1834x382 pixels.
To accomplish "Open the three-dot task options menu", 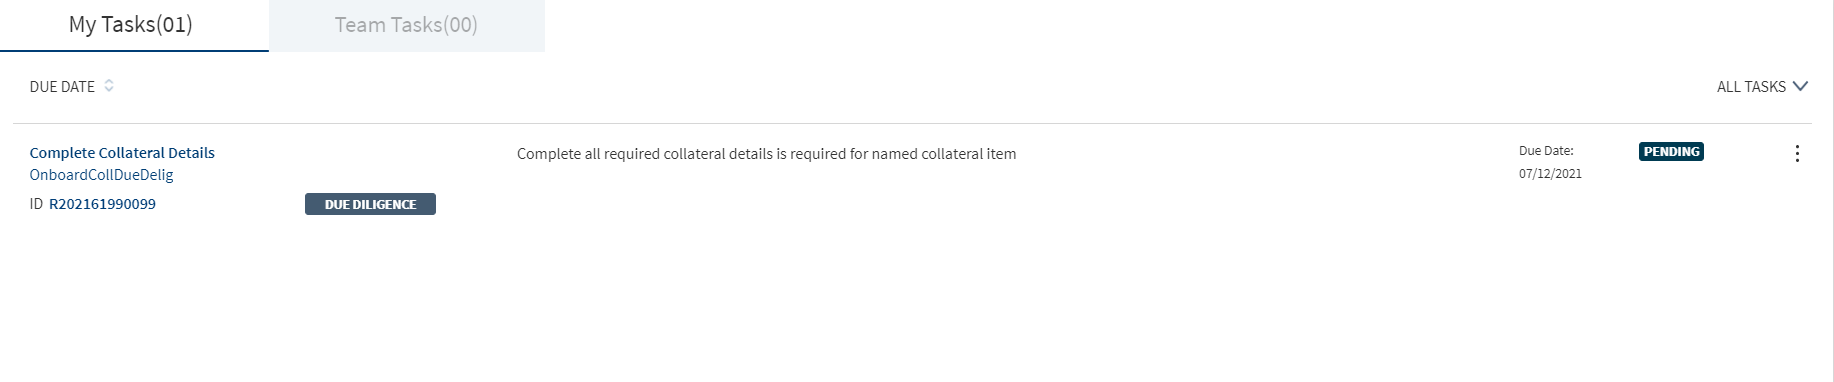I will click(x=1797, y=153).
